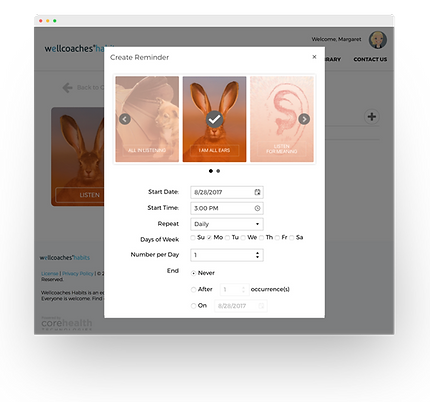Go to the second carousel page dot

click(218, 171)
